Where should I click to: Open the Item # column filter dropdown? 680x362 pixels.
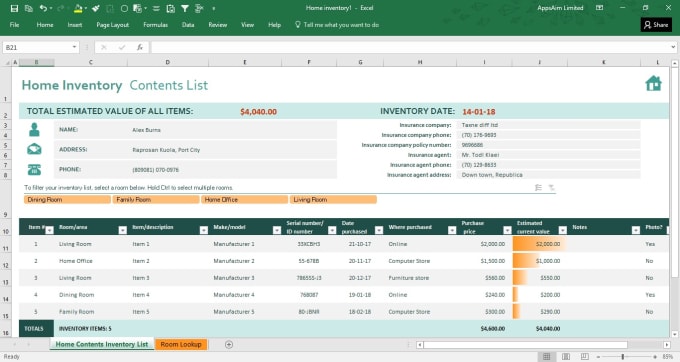click(x=49, y=230)
